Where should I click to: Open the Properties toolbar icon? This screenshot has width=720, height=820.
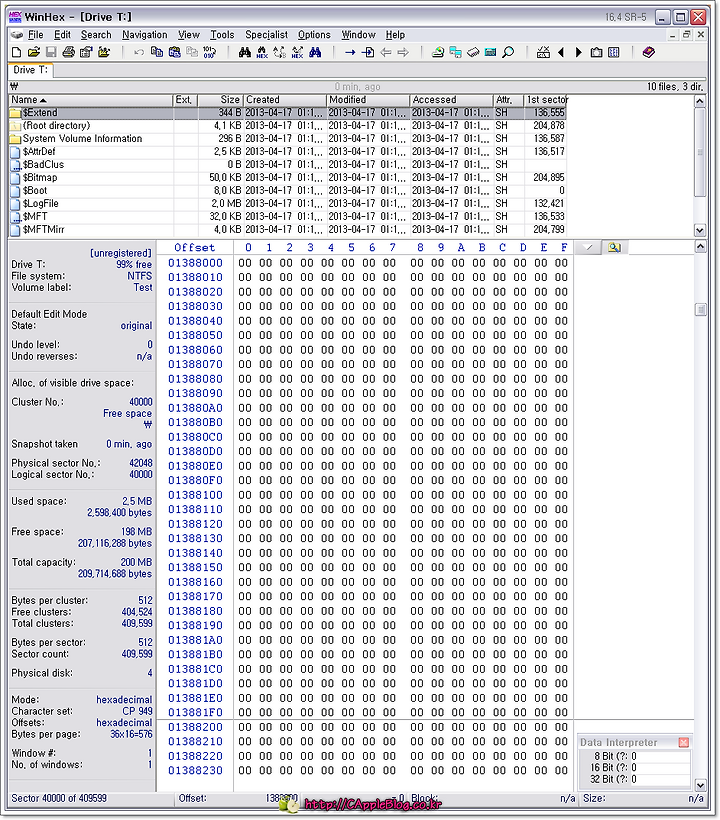86,52
